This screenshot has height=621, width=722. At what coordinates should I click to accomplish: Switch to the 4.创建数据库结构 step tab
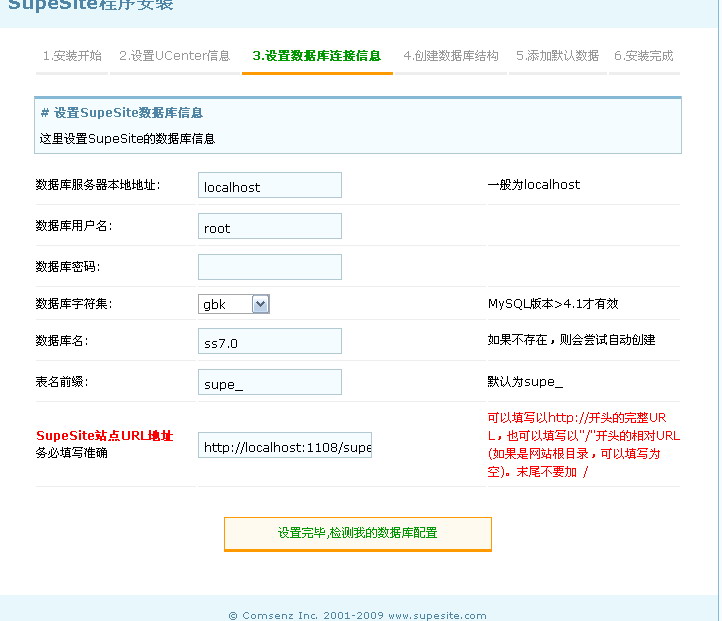point(451,56)
